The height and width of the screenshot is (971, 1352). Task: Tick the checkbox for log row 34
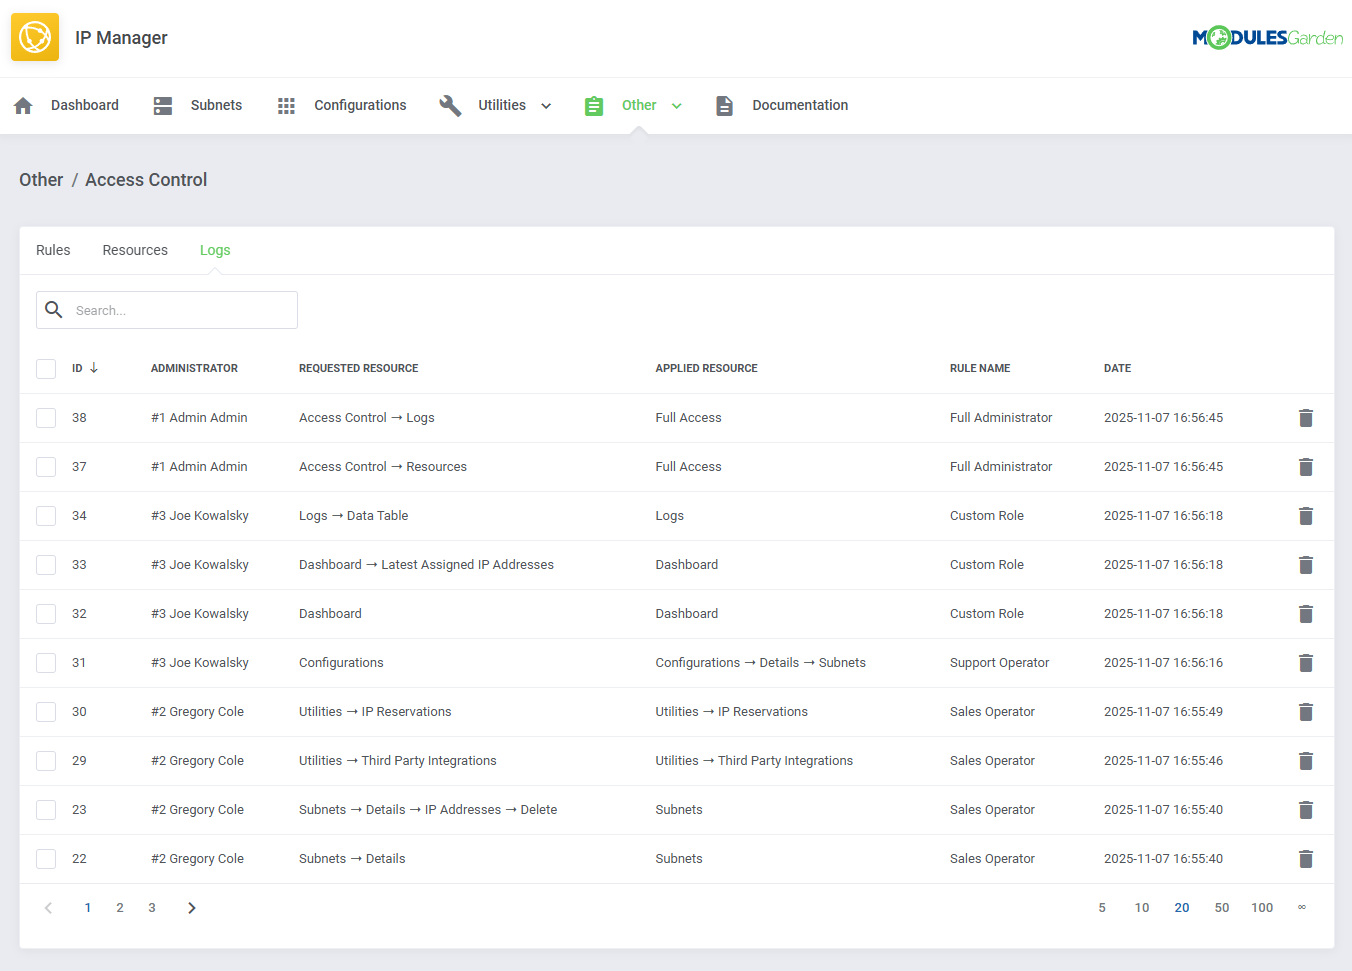click(x=46, y=515)
